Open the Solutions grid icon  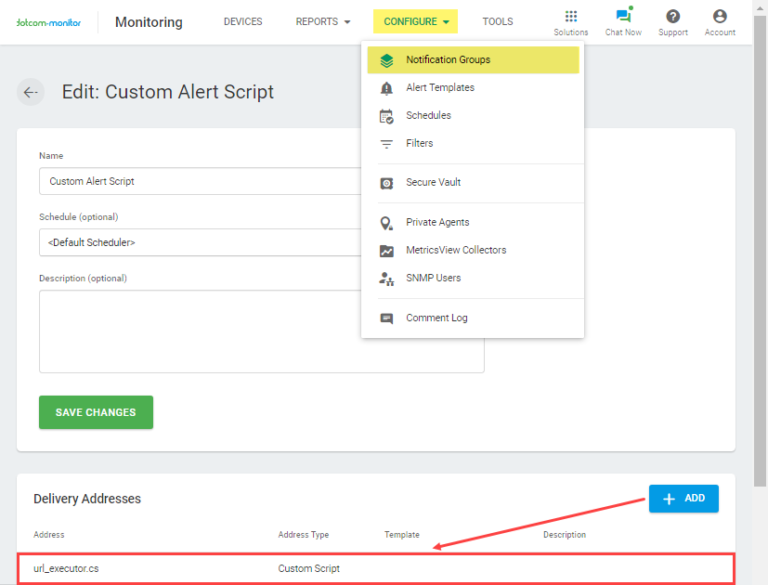tap(571, 17)
